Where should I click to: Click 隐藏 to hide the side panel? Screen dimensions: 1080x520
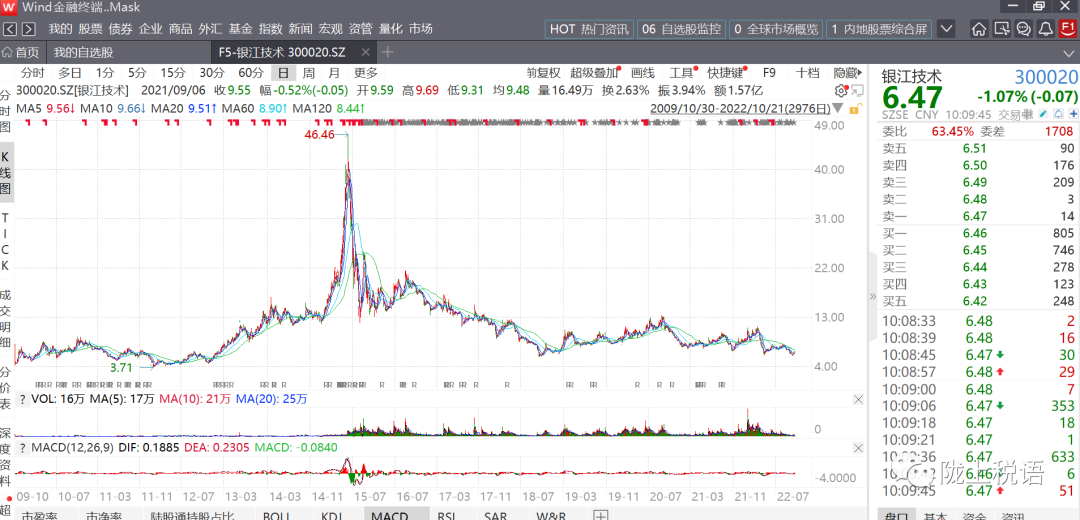click(847, 73)
